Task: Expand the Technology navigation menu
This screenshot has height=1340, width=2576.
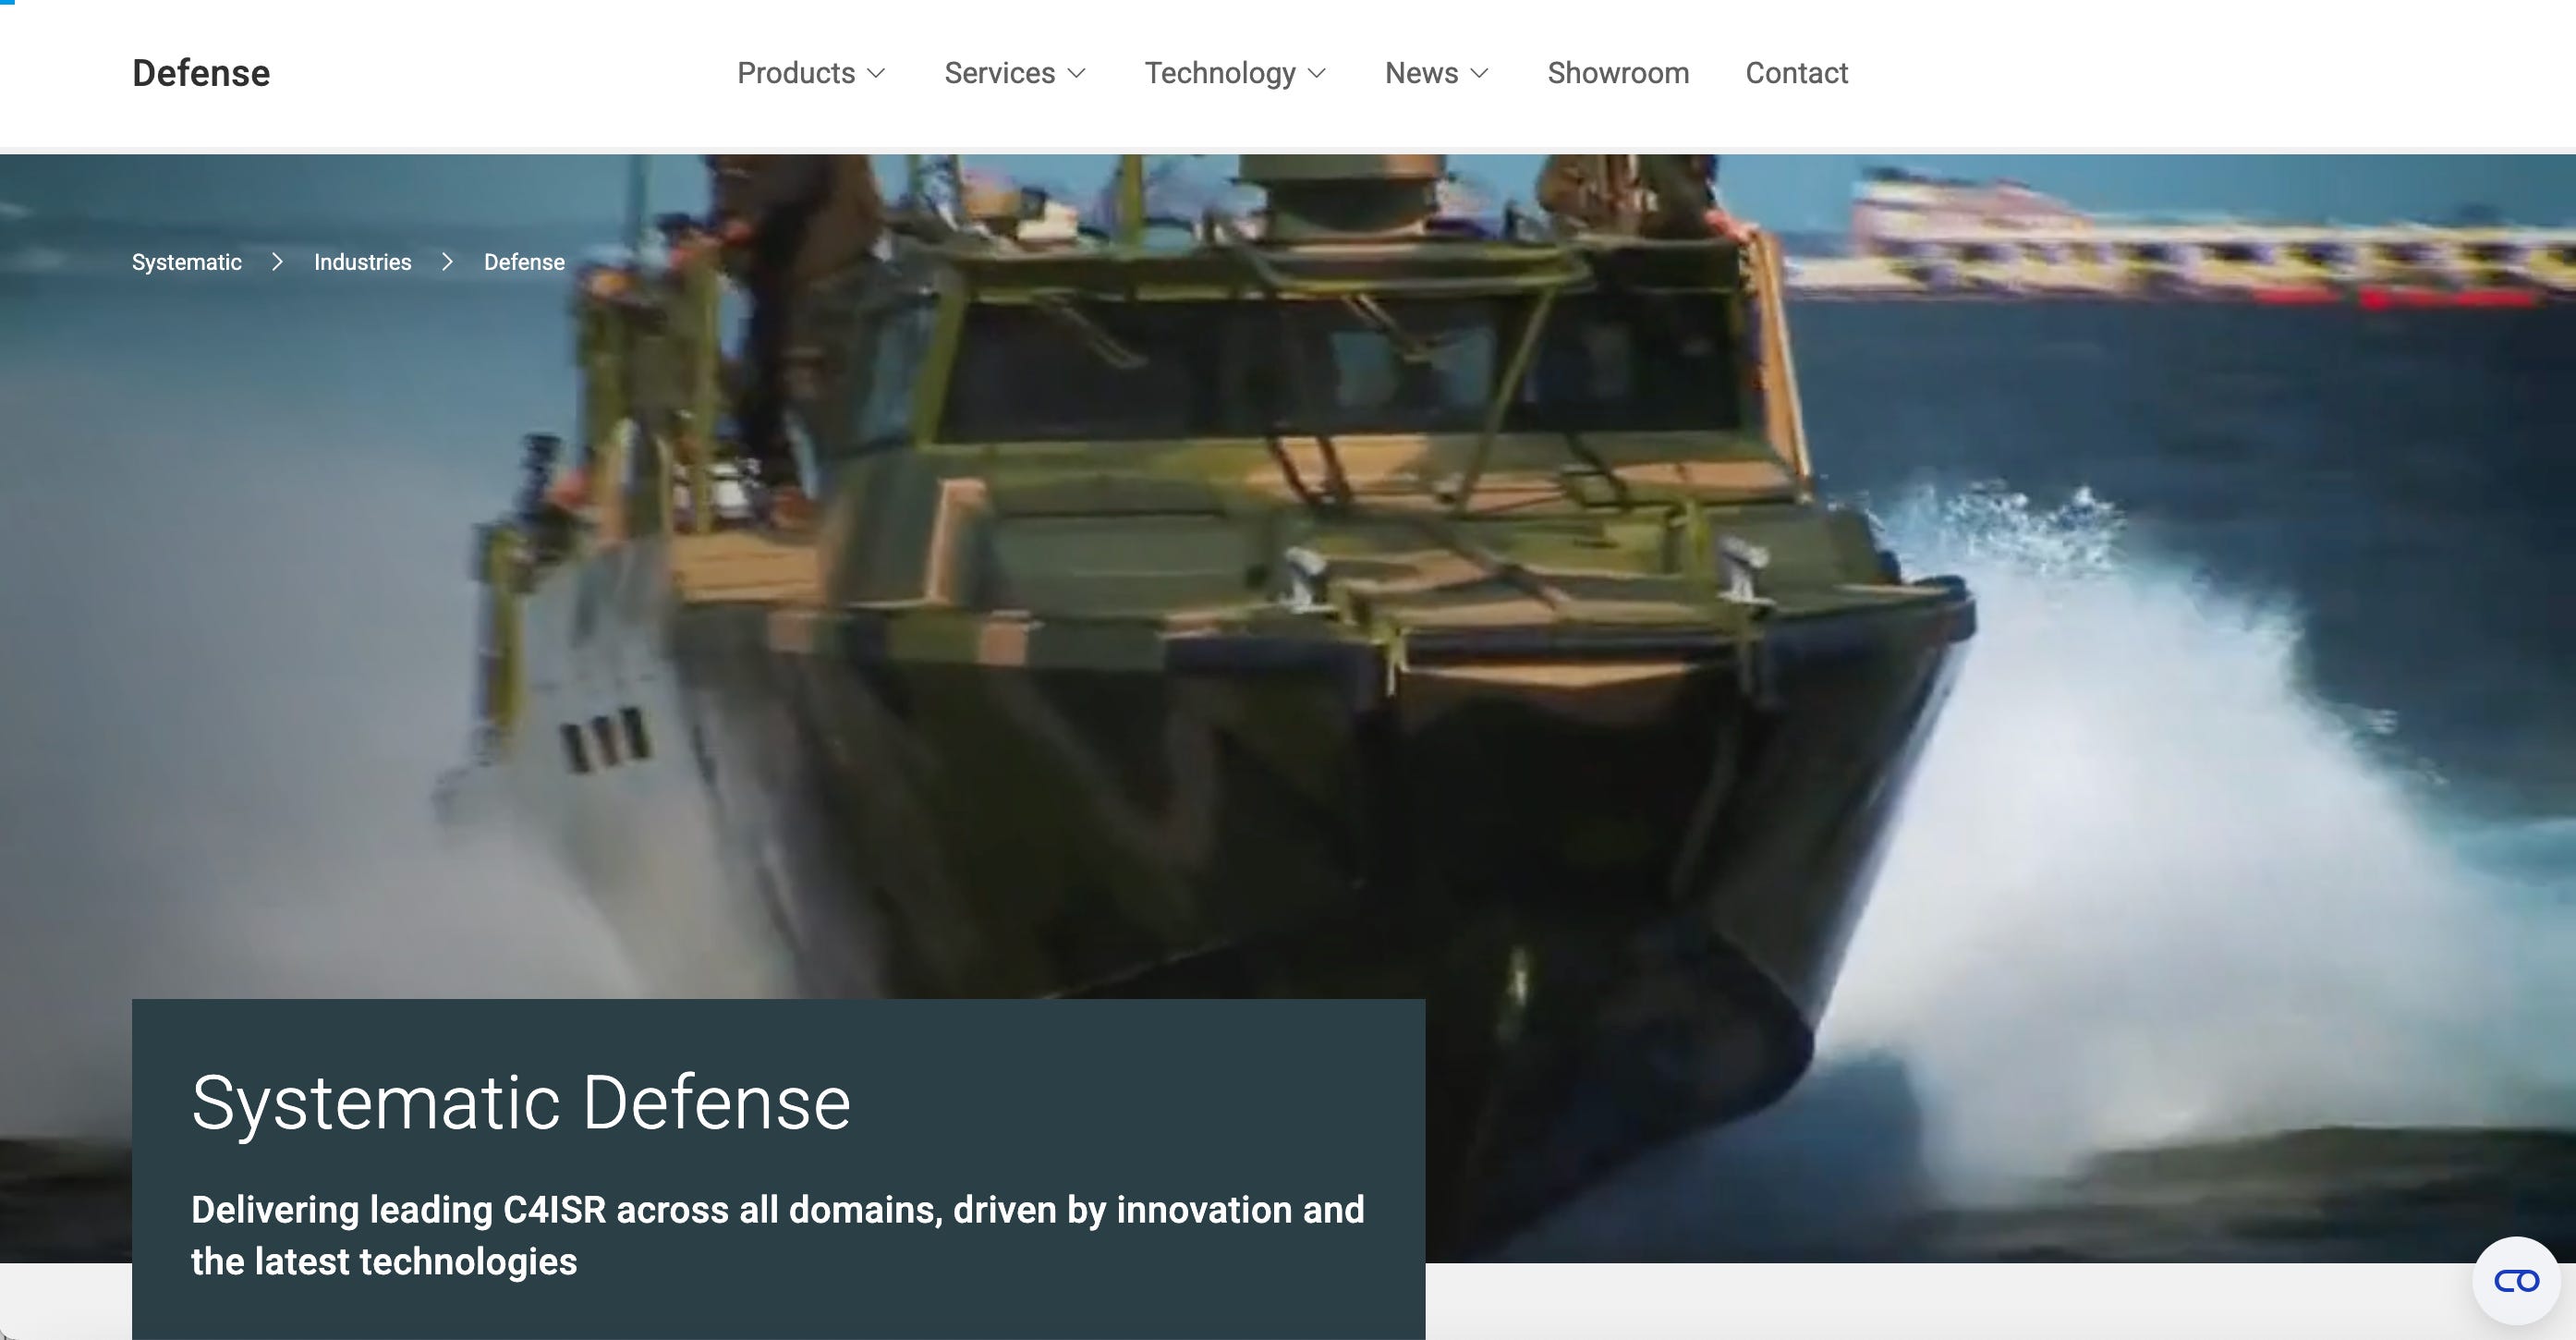Action: coord(1220,73)
